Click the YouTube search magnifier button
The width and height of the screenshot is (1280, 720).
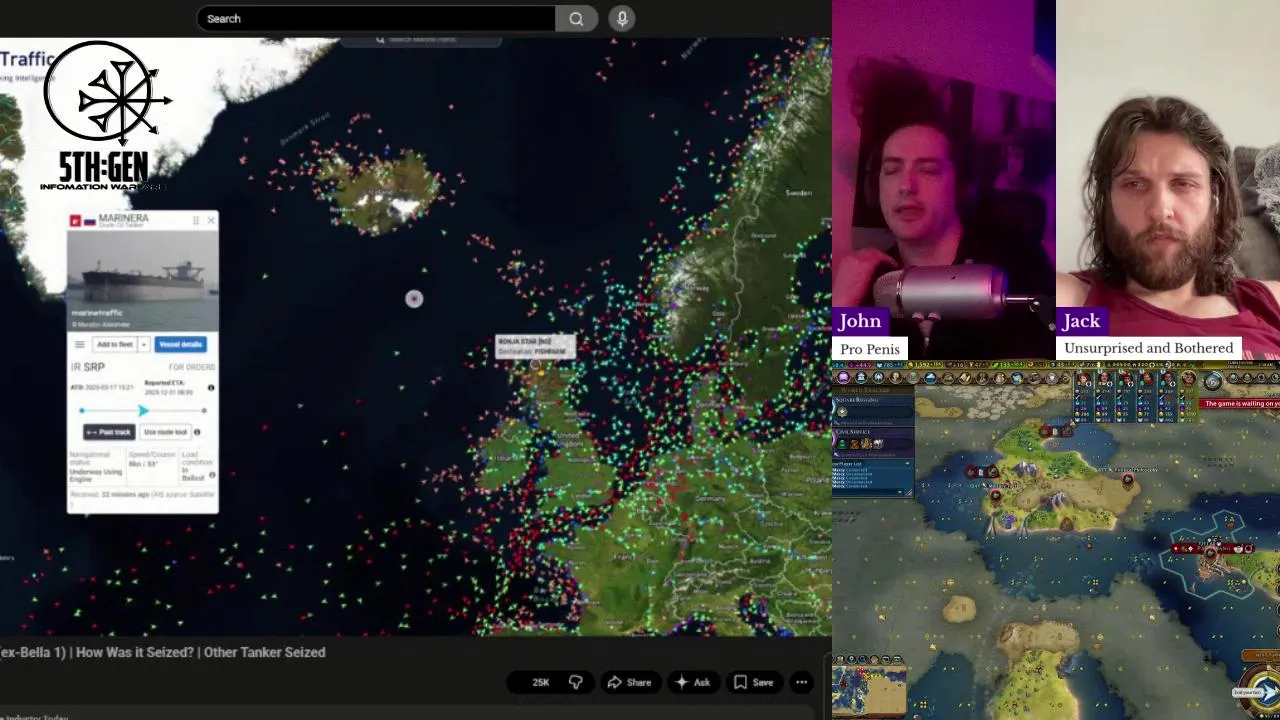tap(576, 18)
